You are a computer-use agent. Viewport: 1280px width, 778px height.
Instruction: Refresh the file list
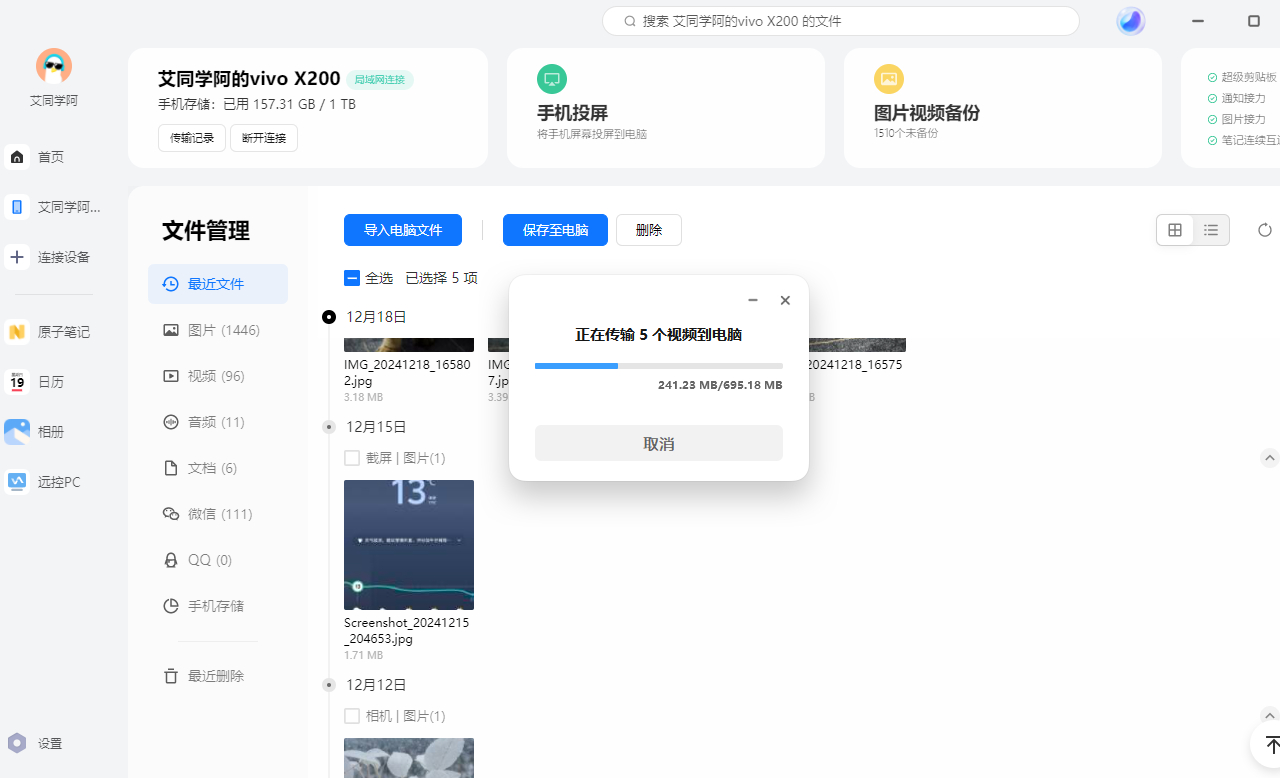pos(1265,230)
